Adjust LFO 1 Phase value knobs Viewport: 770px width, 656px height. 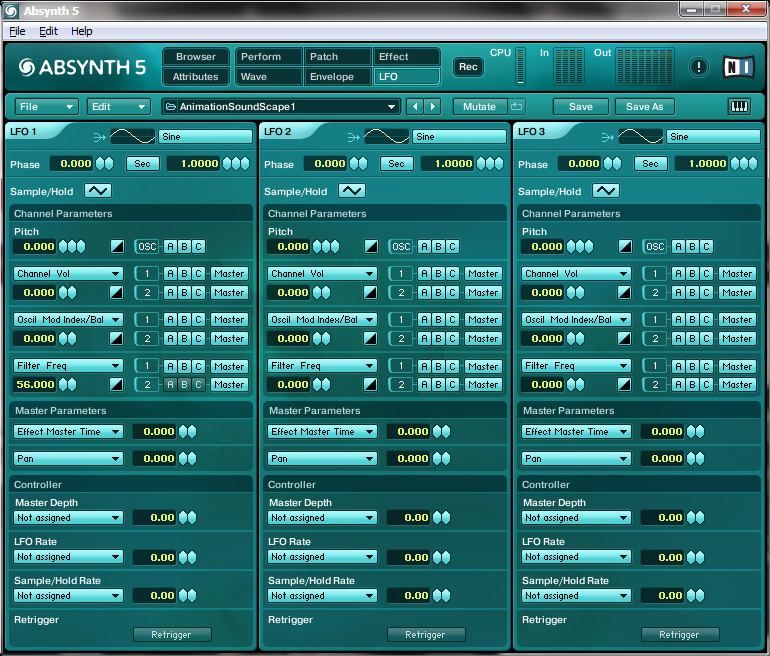105,164
